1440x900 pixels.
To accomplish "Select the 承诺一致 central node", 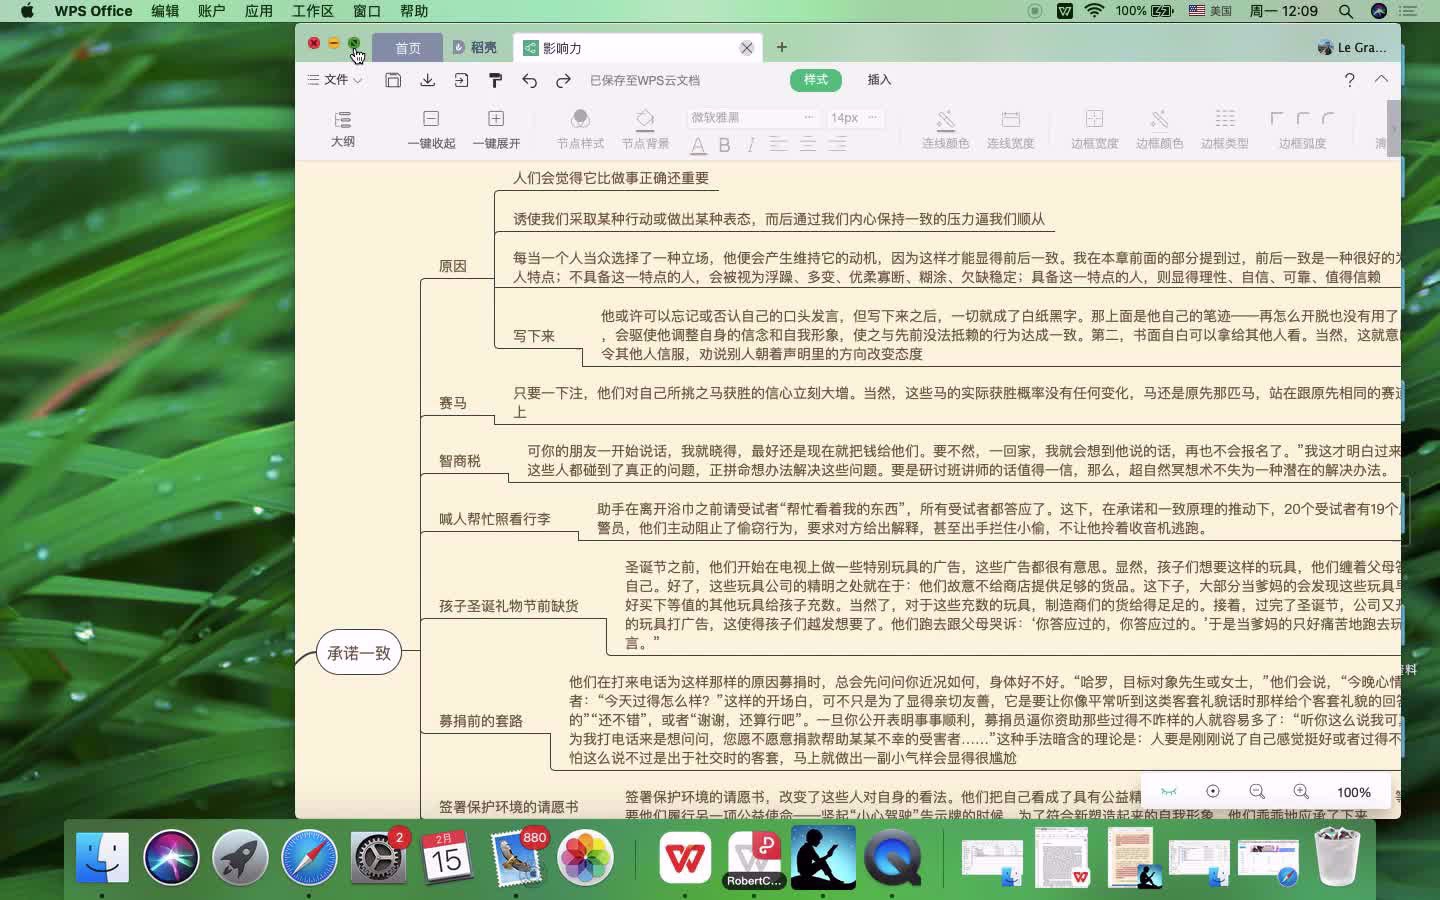I will (x=359, y=653).
